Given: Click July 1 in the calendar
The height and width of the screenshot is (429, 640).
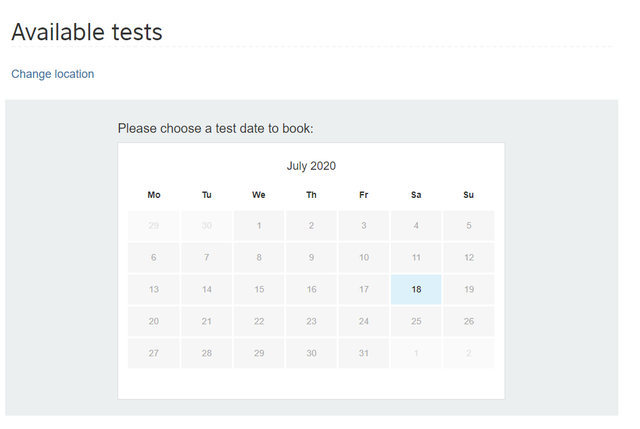Looking at the screenshot, I should click(259, 225).
